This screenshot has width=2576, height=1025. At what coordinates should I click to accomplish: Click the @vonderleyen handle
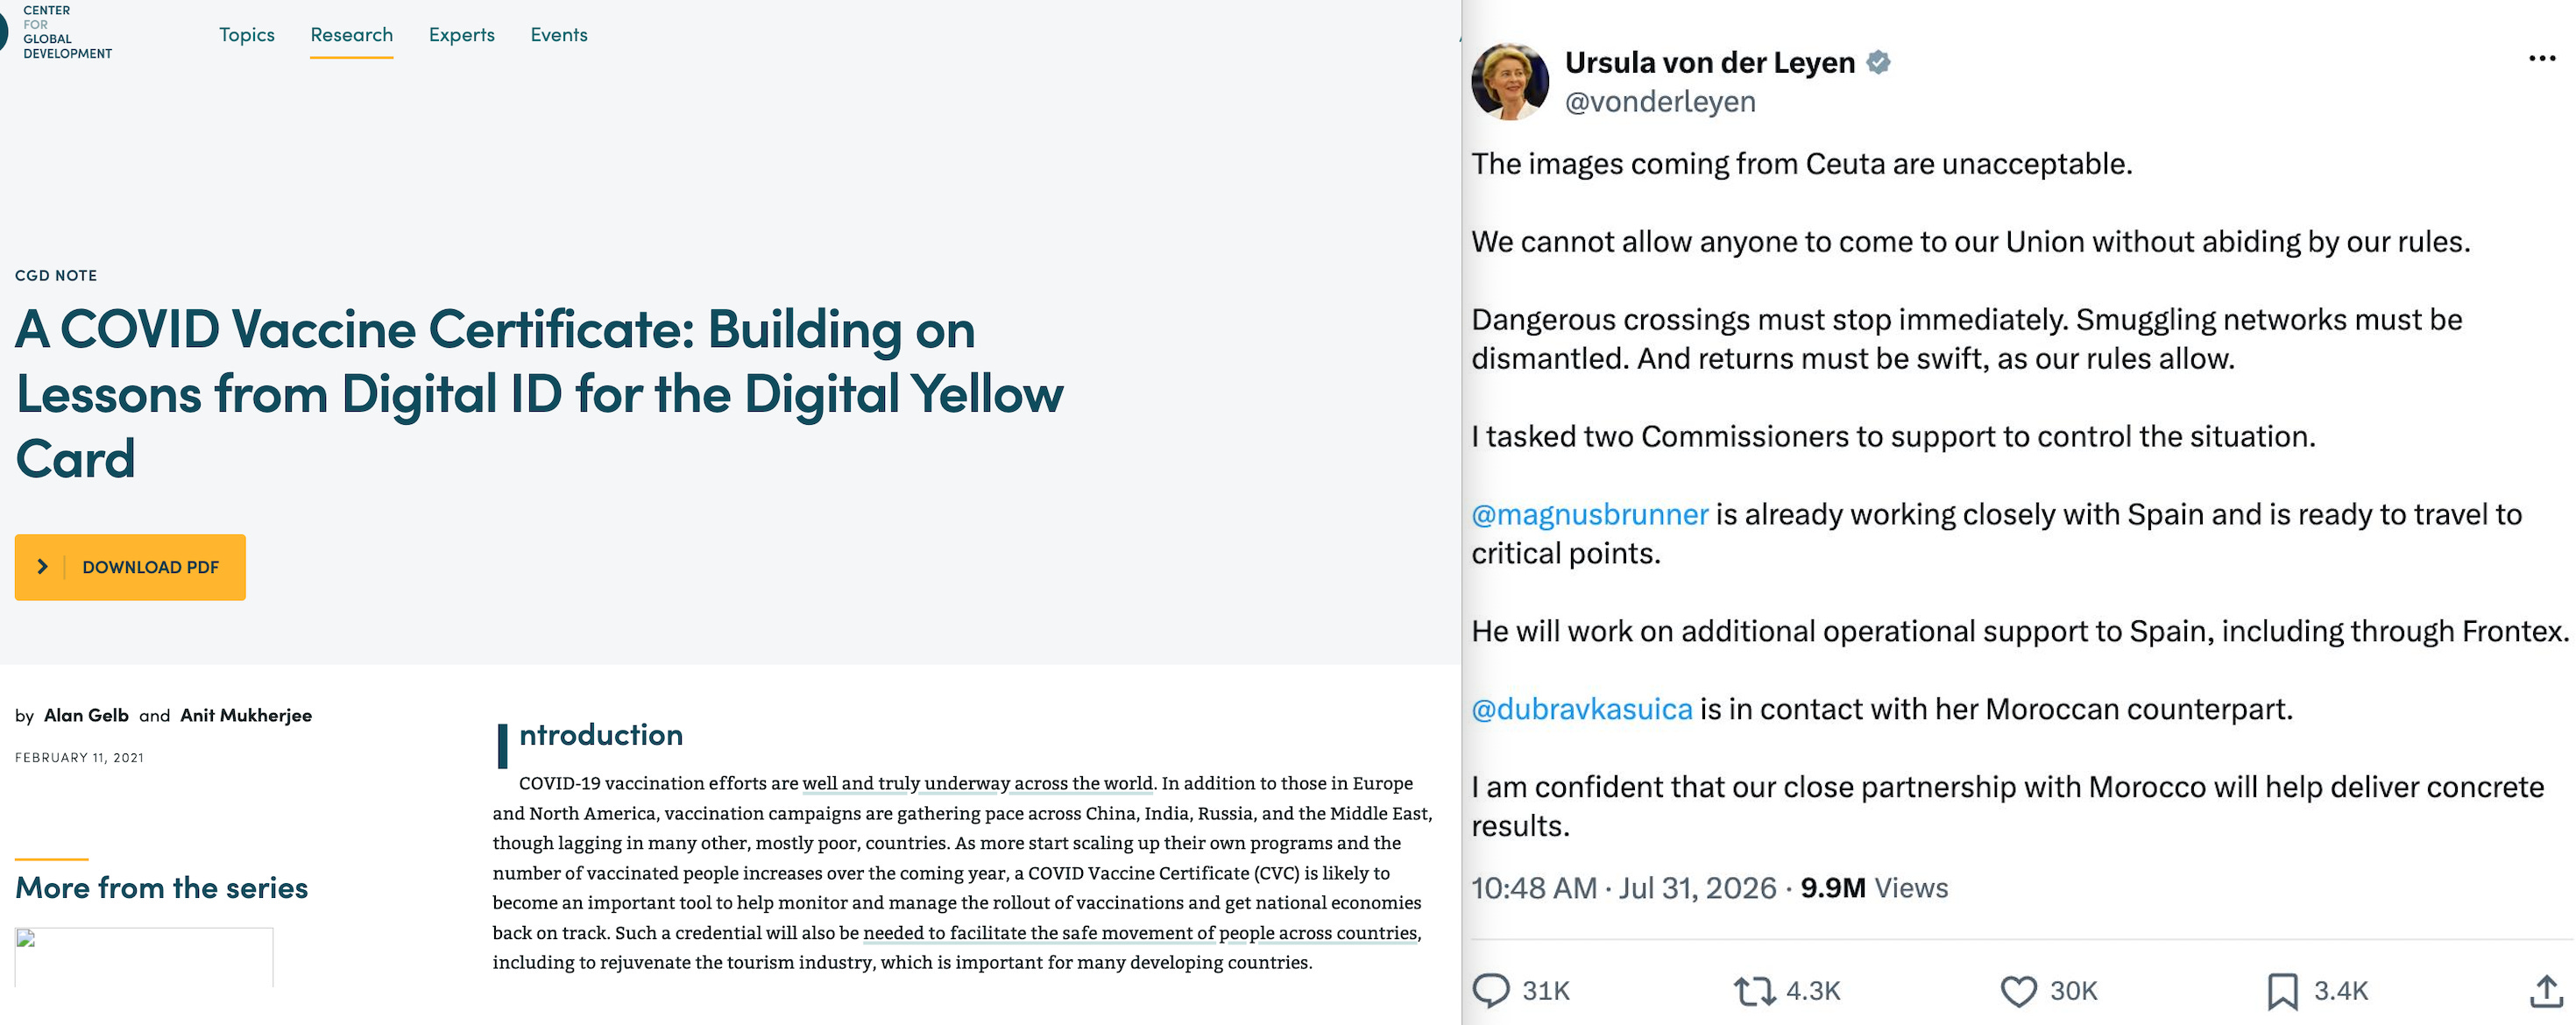pos(1660,101)
